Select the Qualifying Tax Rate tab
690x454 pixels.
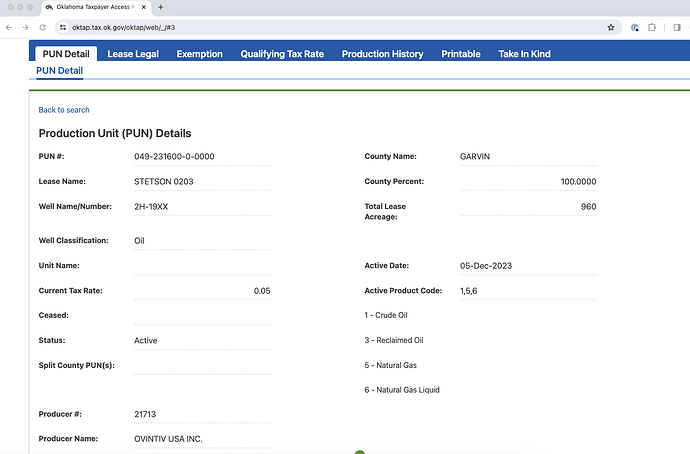[282, 54]
